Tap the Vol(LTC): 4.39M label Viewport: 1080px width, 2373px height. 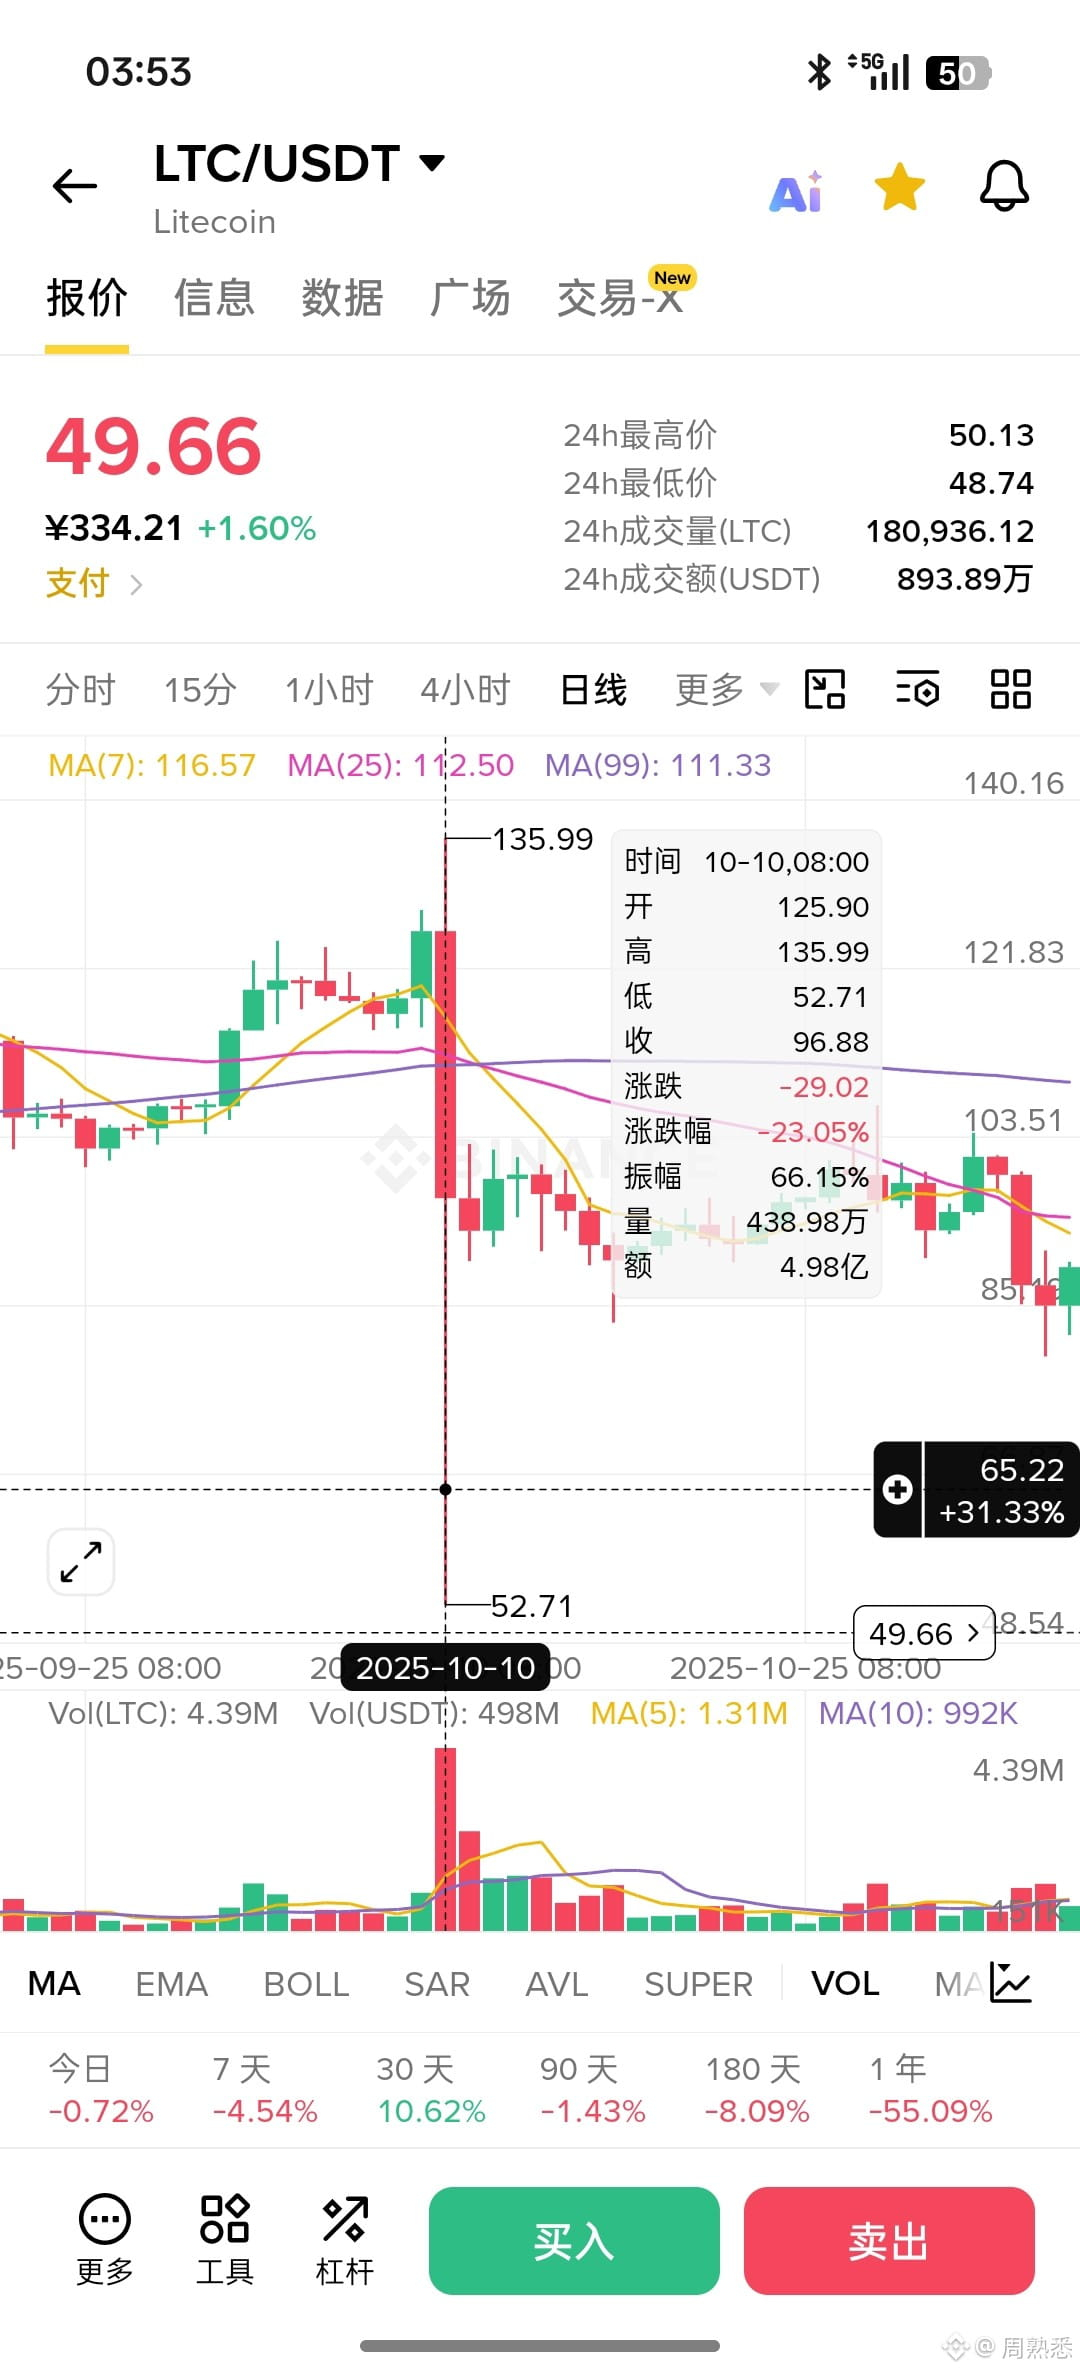coord(163,1714)
